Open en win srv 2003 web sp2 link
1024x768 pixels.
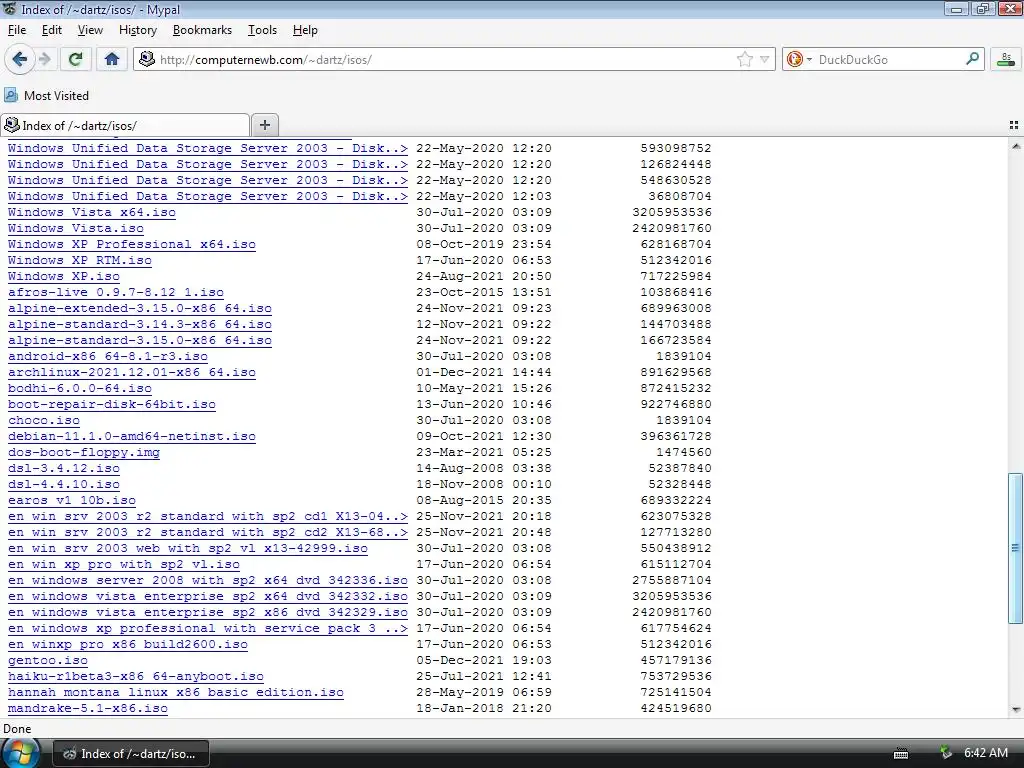pyautogui.click(x=187, y=549)
